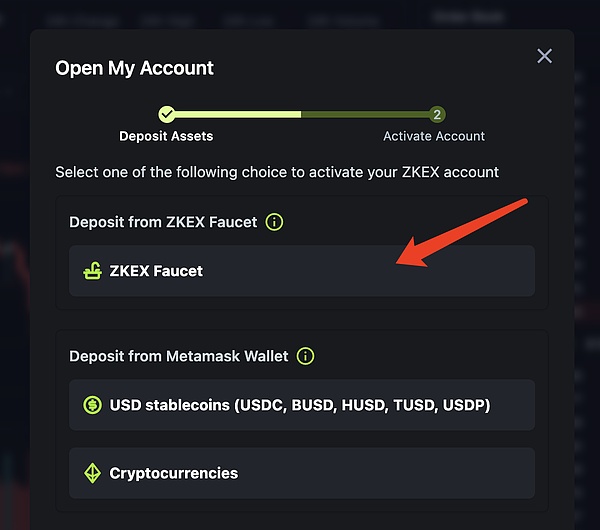Close the Open My Account dialog
Viewport: 600px width, 530px height.
pyautogui.click(x=545, y=56)
